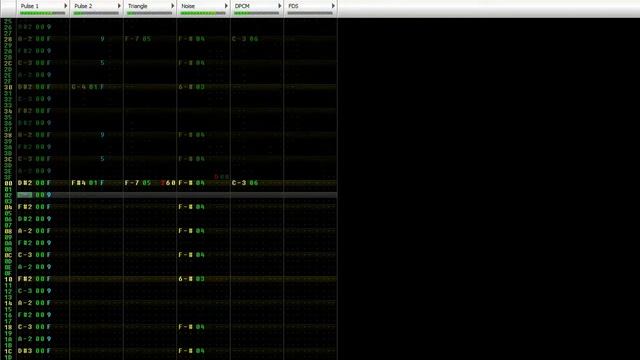Select Noise F-# 04 in row 1C

coord(191,351)
